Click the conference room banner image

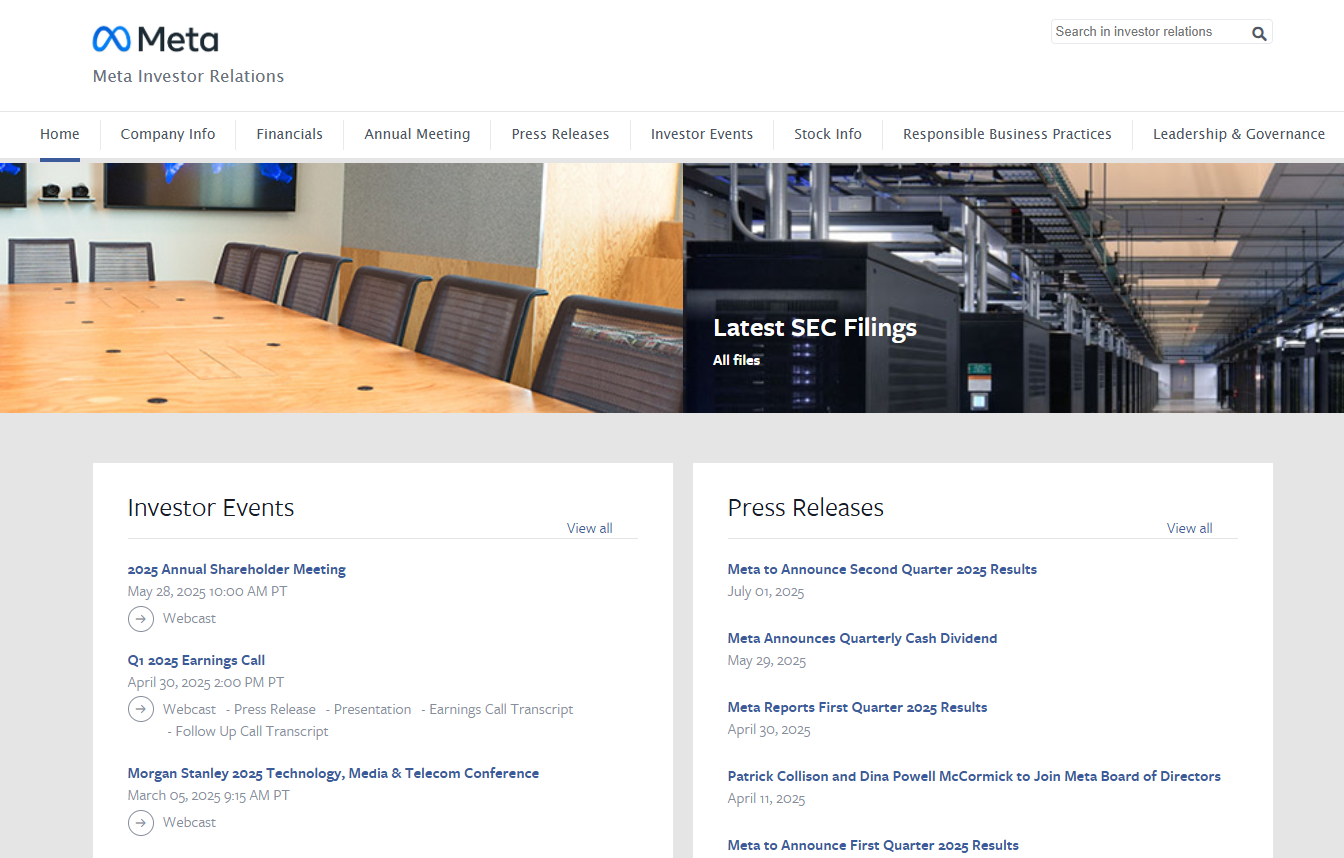coord(341,288)
